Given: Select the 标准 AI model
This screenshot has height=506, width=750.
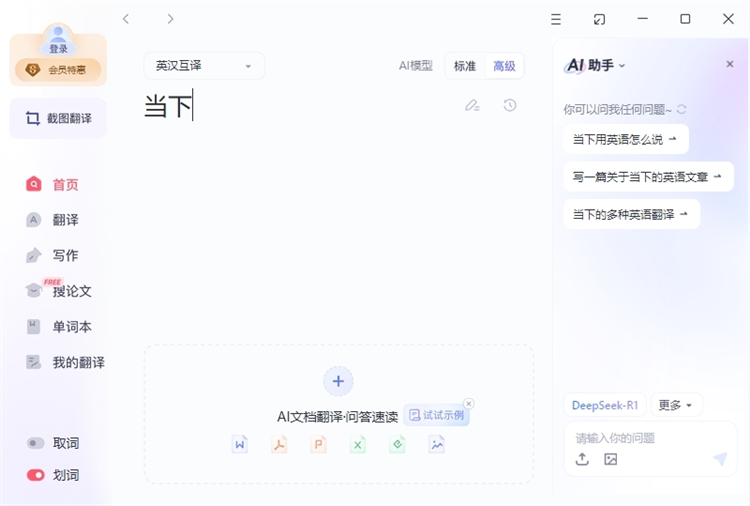Looking at the screenshot, I should click(464, 66).
